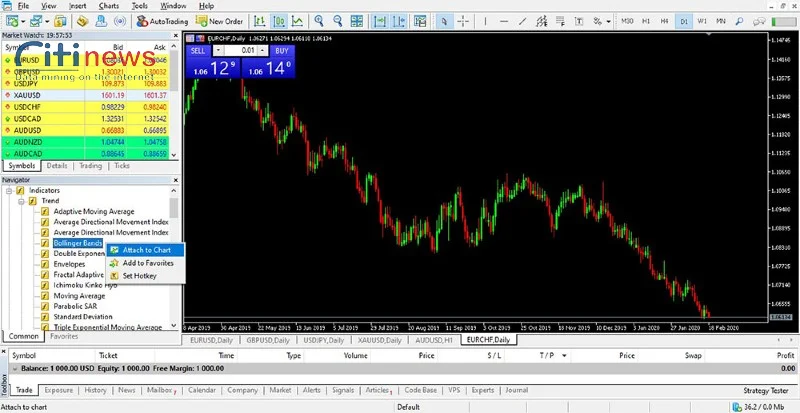Click the search magnifier icon
The width and height of the screenshot is (800, 413).
739,21
